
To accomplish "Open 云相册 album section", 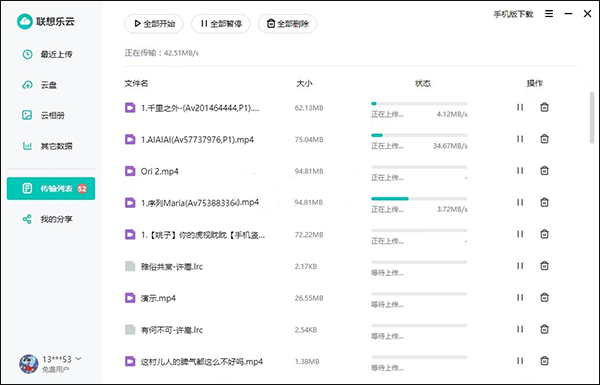I will click(x=43, y=115).
